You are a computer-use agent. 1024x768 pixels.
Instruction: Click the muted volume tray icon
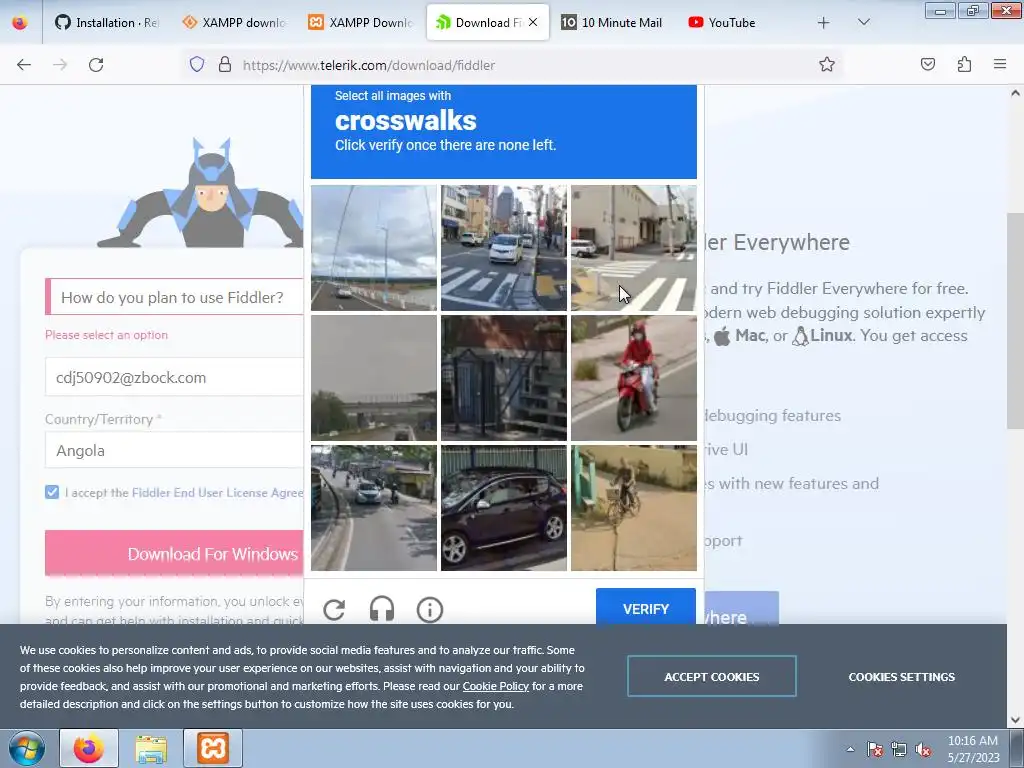[923, 749]
